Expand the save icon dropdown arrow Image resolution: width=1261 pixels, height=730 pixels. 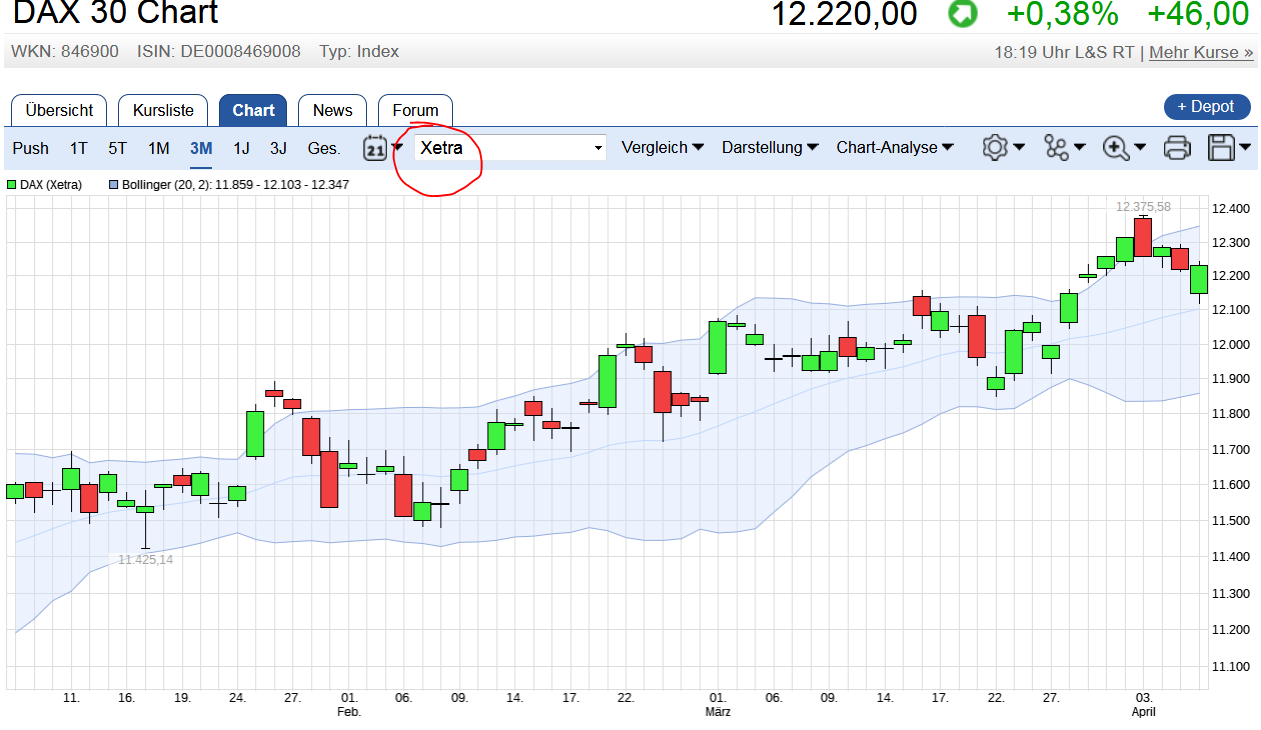1245,148
